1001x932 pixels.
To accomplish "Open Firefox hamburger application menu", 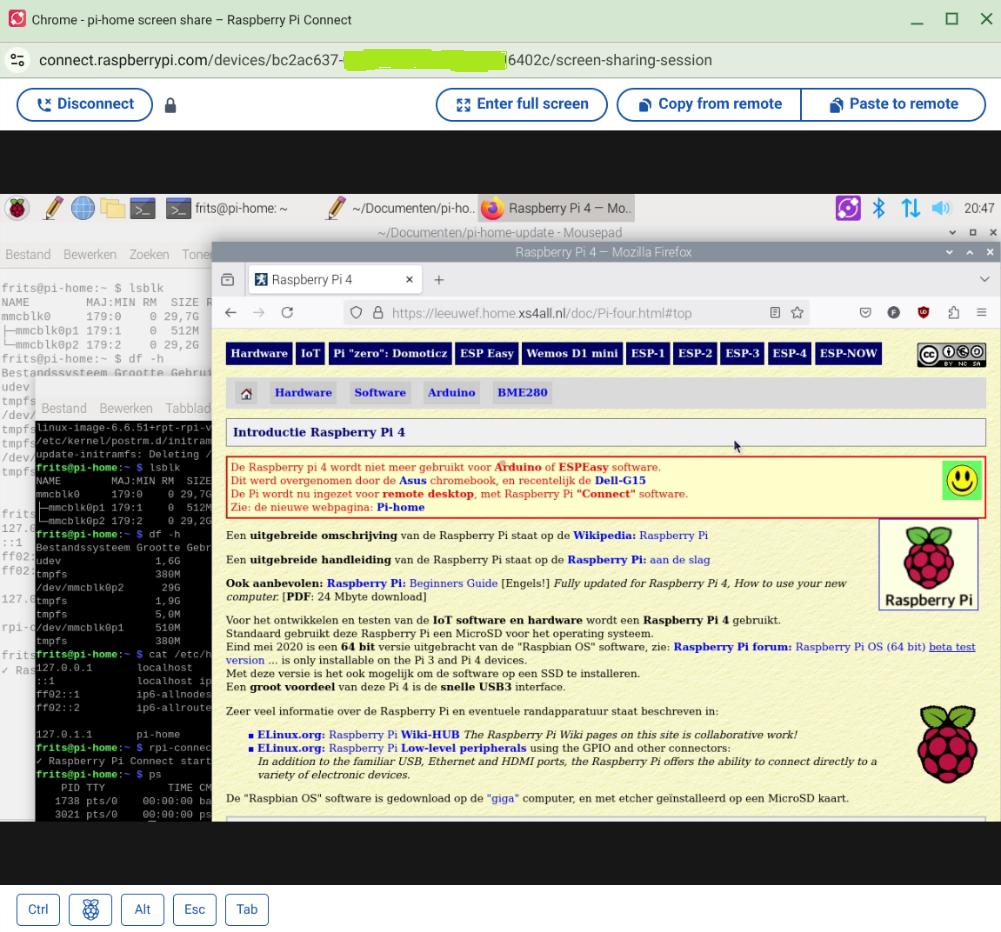I will (981, 313).
